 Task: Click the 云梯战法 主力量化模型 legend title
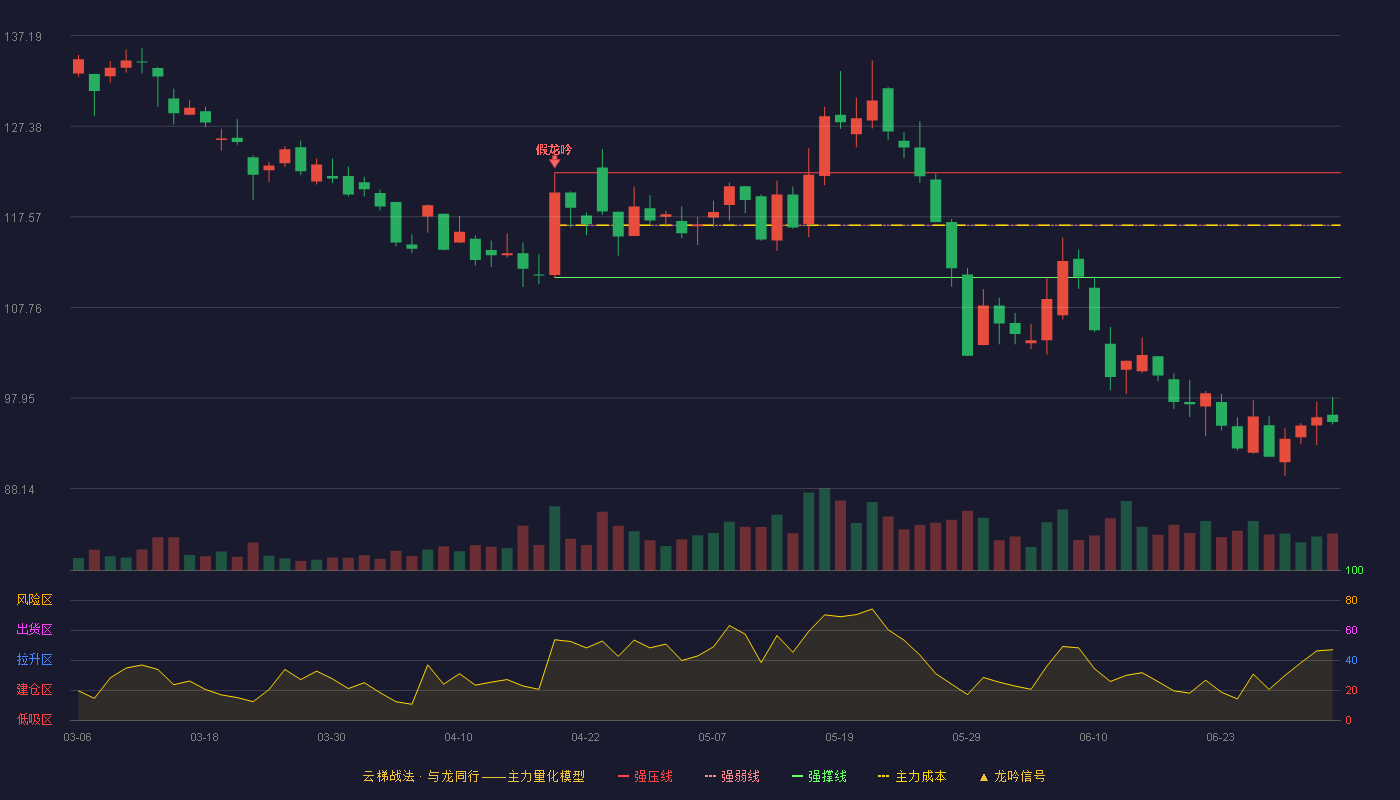[x=473, y=776]
